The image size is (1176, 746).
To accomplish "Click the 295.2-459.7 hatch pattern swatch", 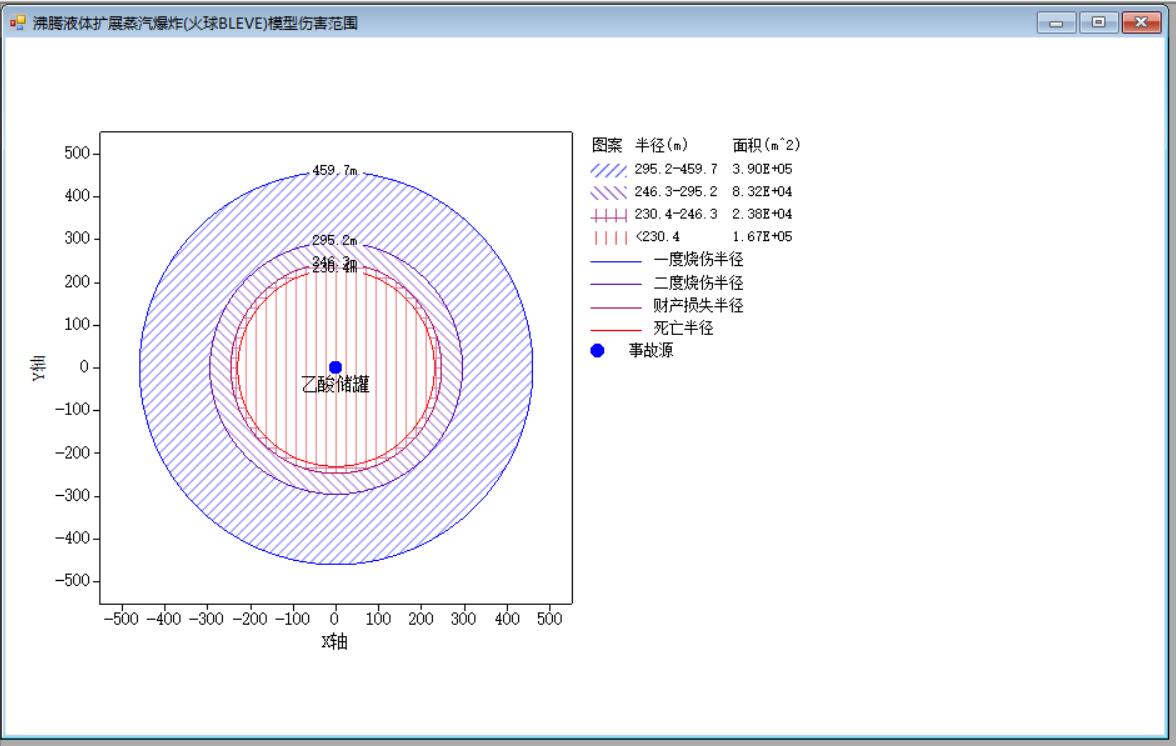I will (608, 170).
